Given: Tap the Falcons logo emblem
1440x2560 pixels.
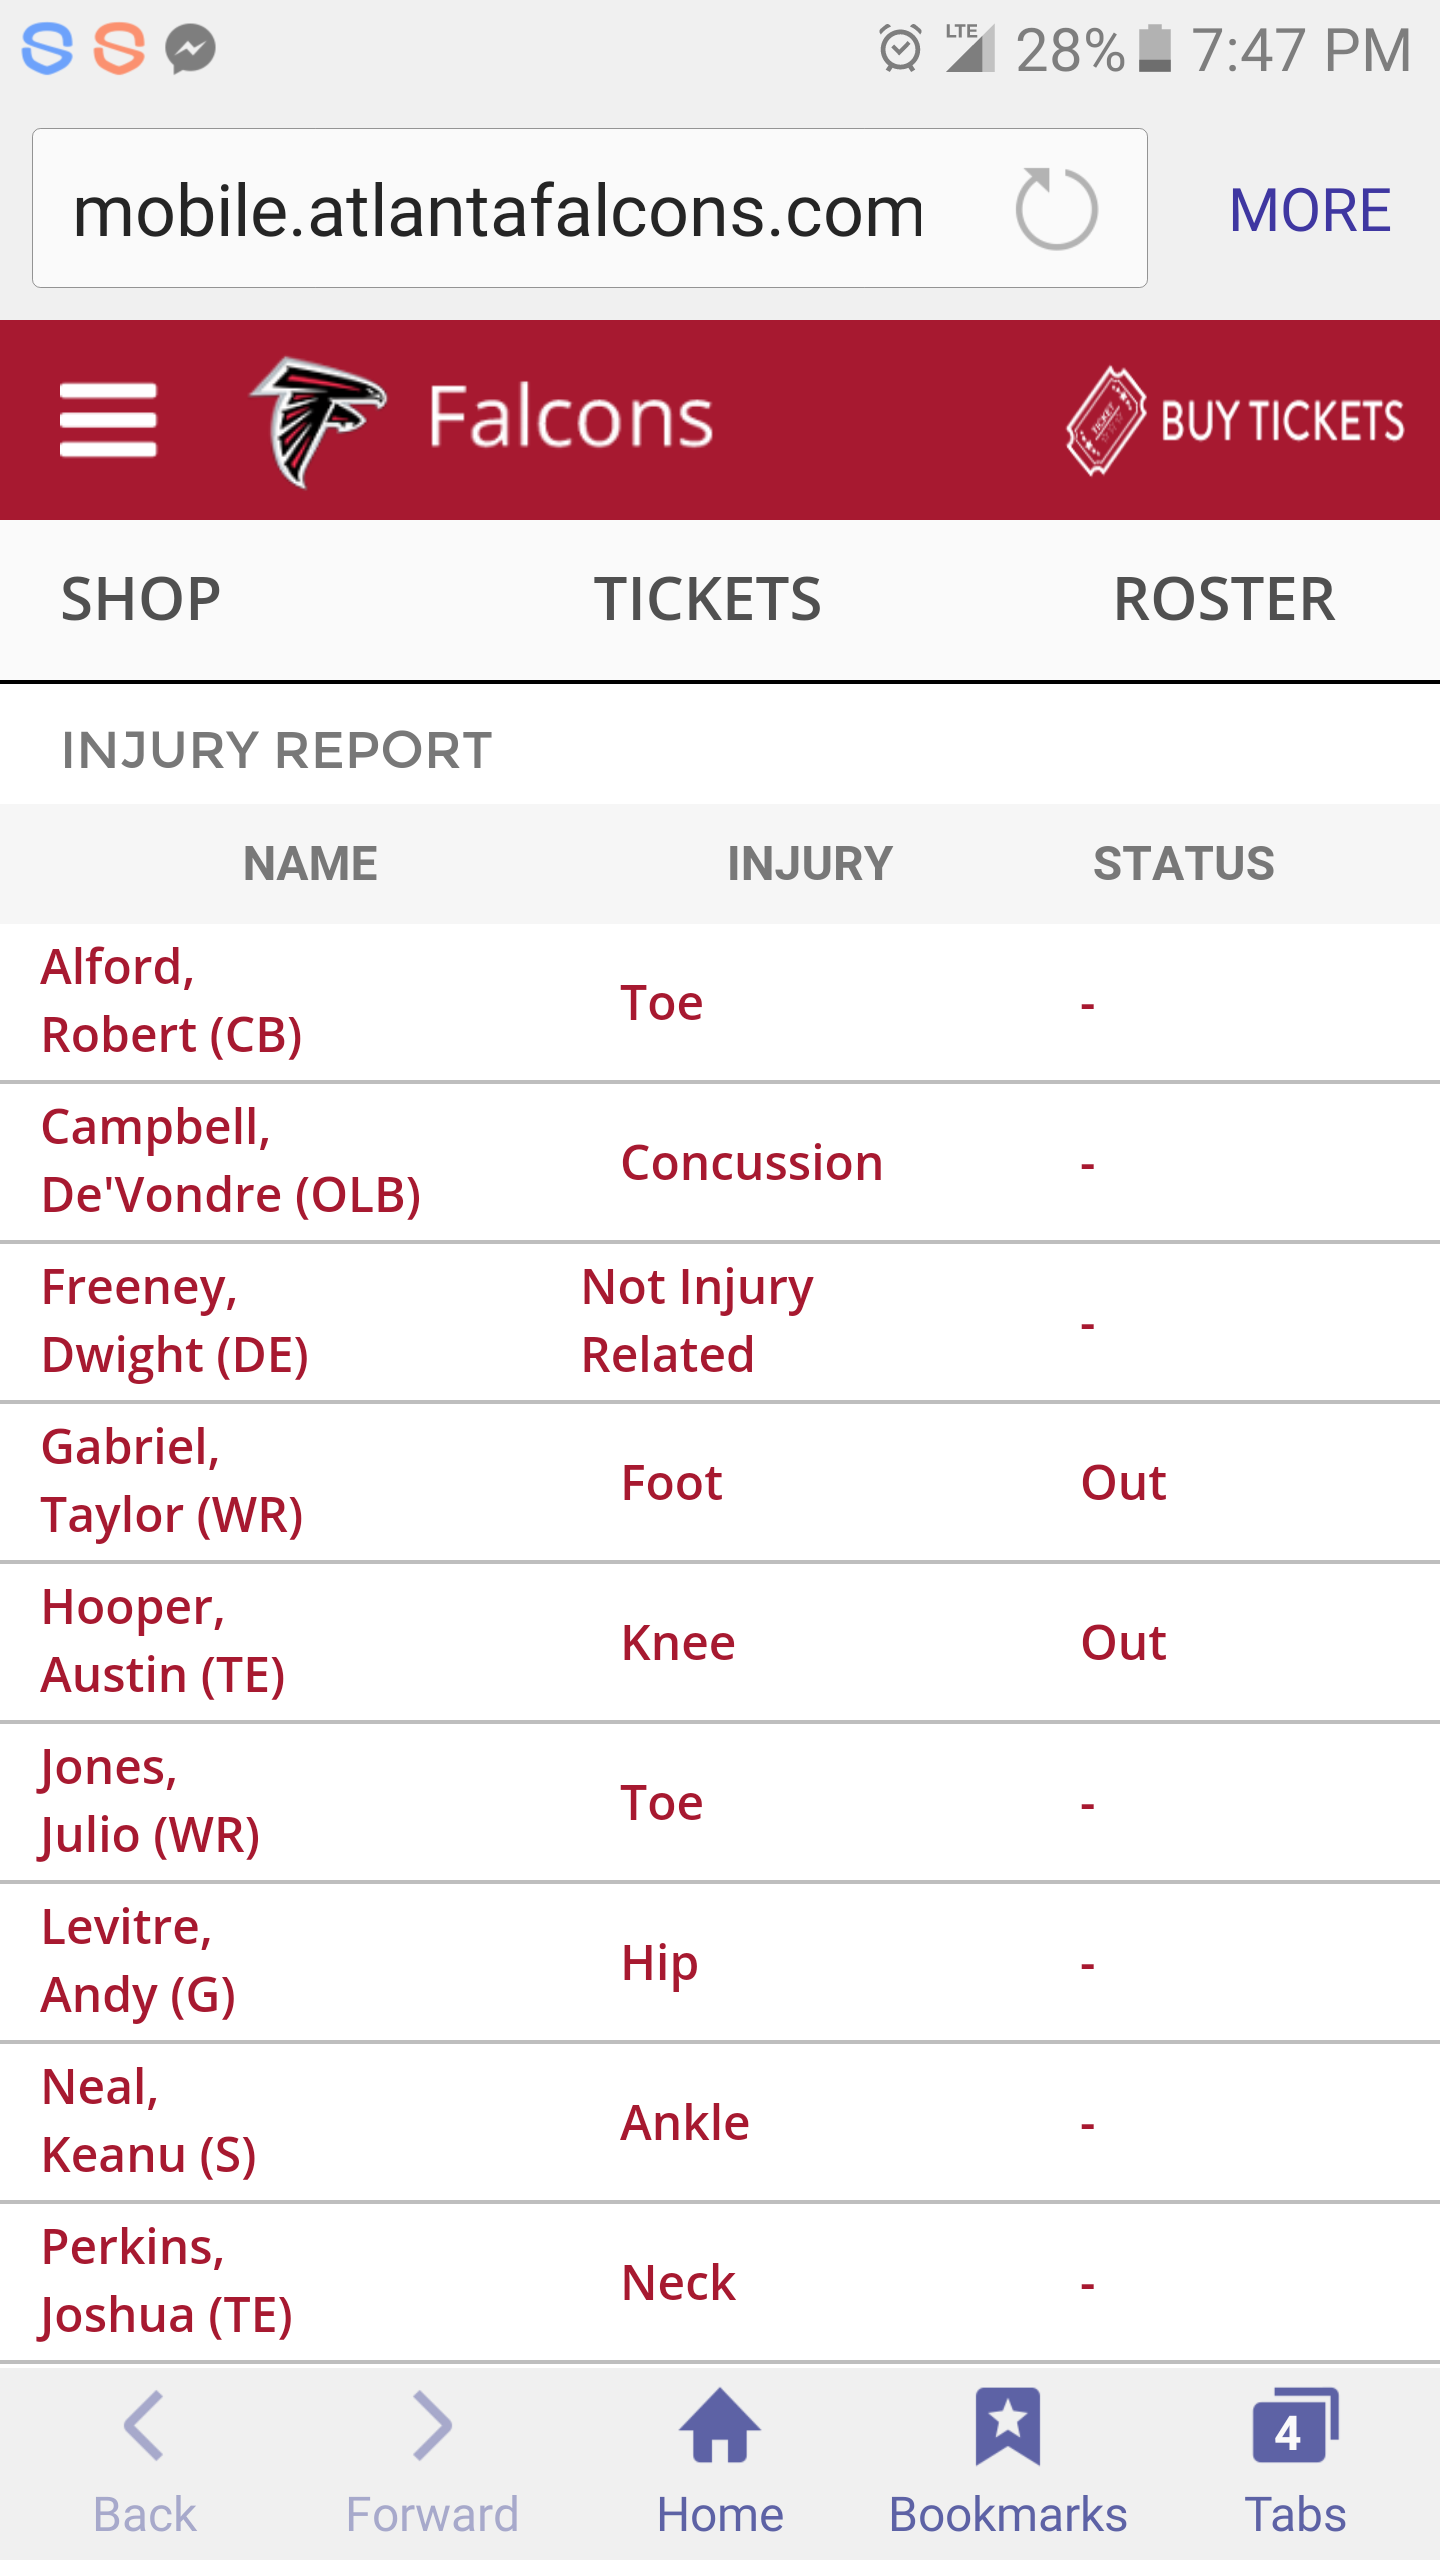Looking at the screenshot, I should click(x=318, y=421).
